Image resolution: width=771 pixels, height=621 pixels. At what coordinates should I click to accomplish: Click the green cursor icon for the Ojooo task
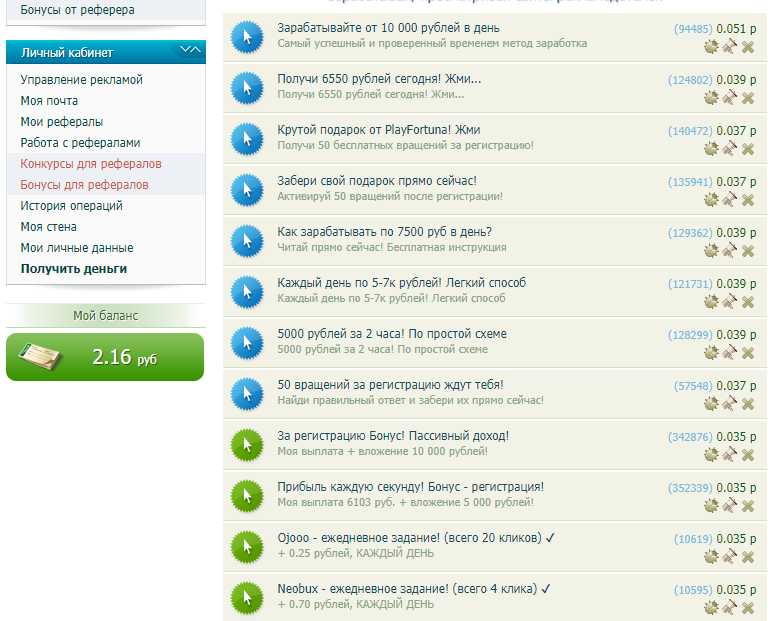tap(245, 546)
